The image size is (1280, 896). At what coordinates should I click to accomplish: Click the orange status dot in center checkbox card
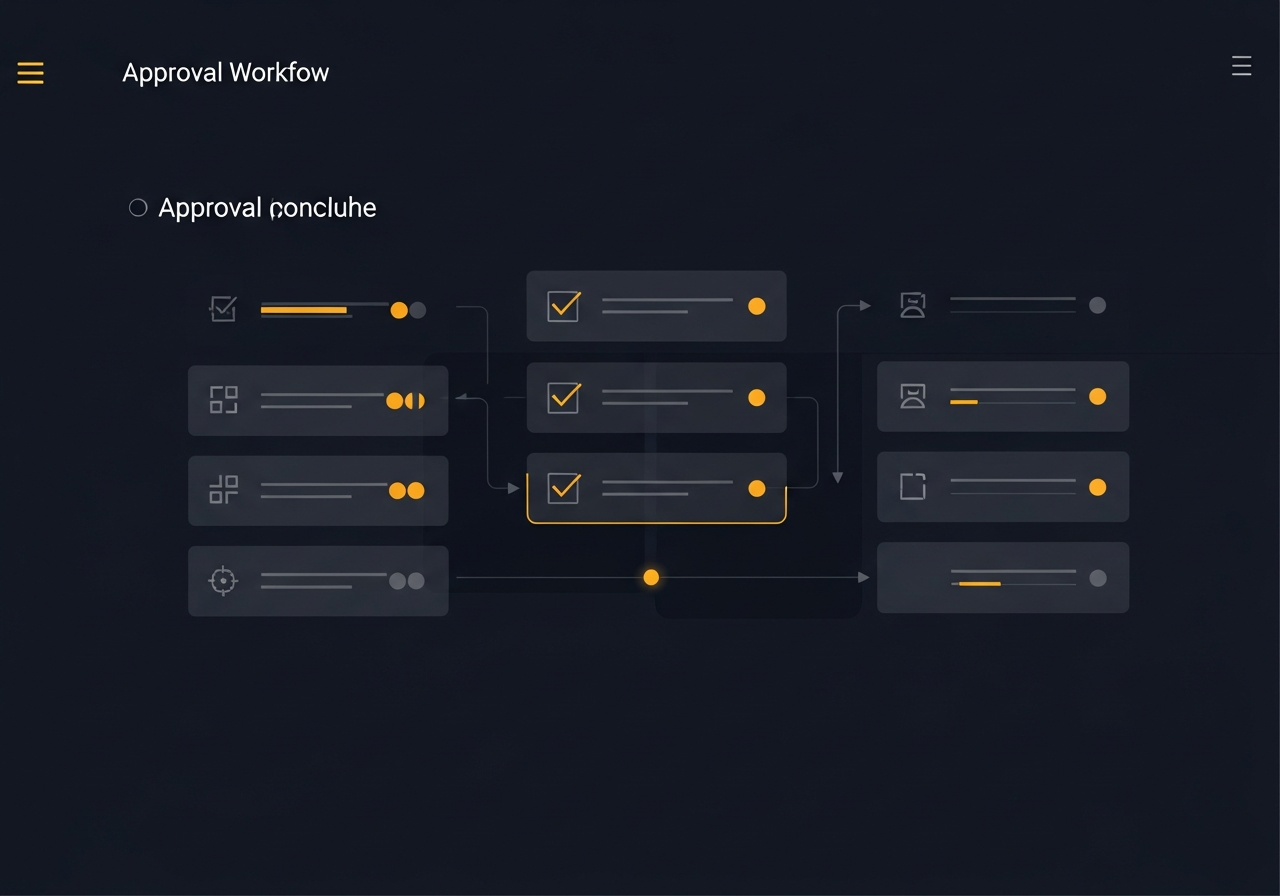757,398
